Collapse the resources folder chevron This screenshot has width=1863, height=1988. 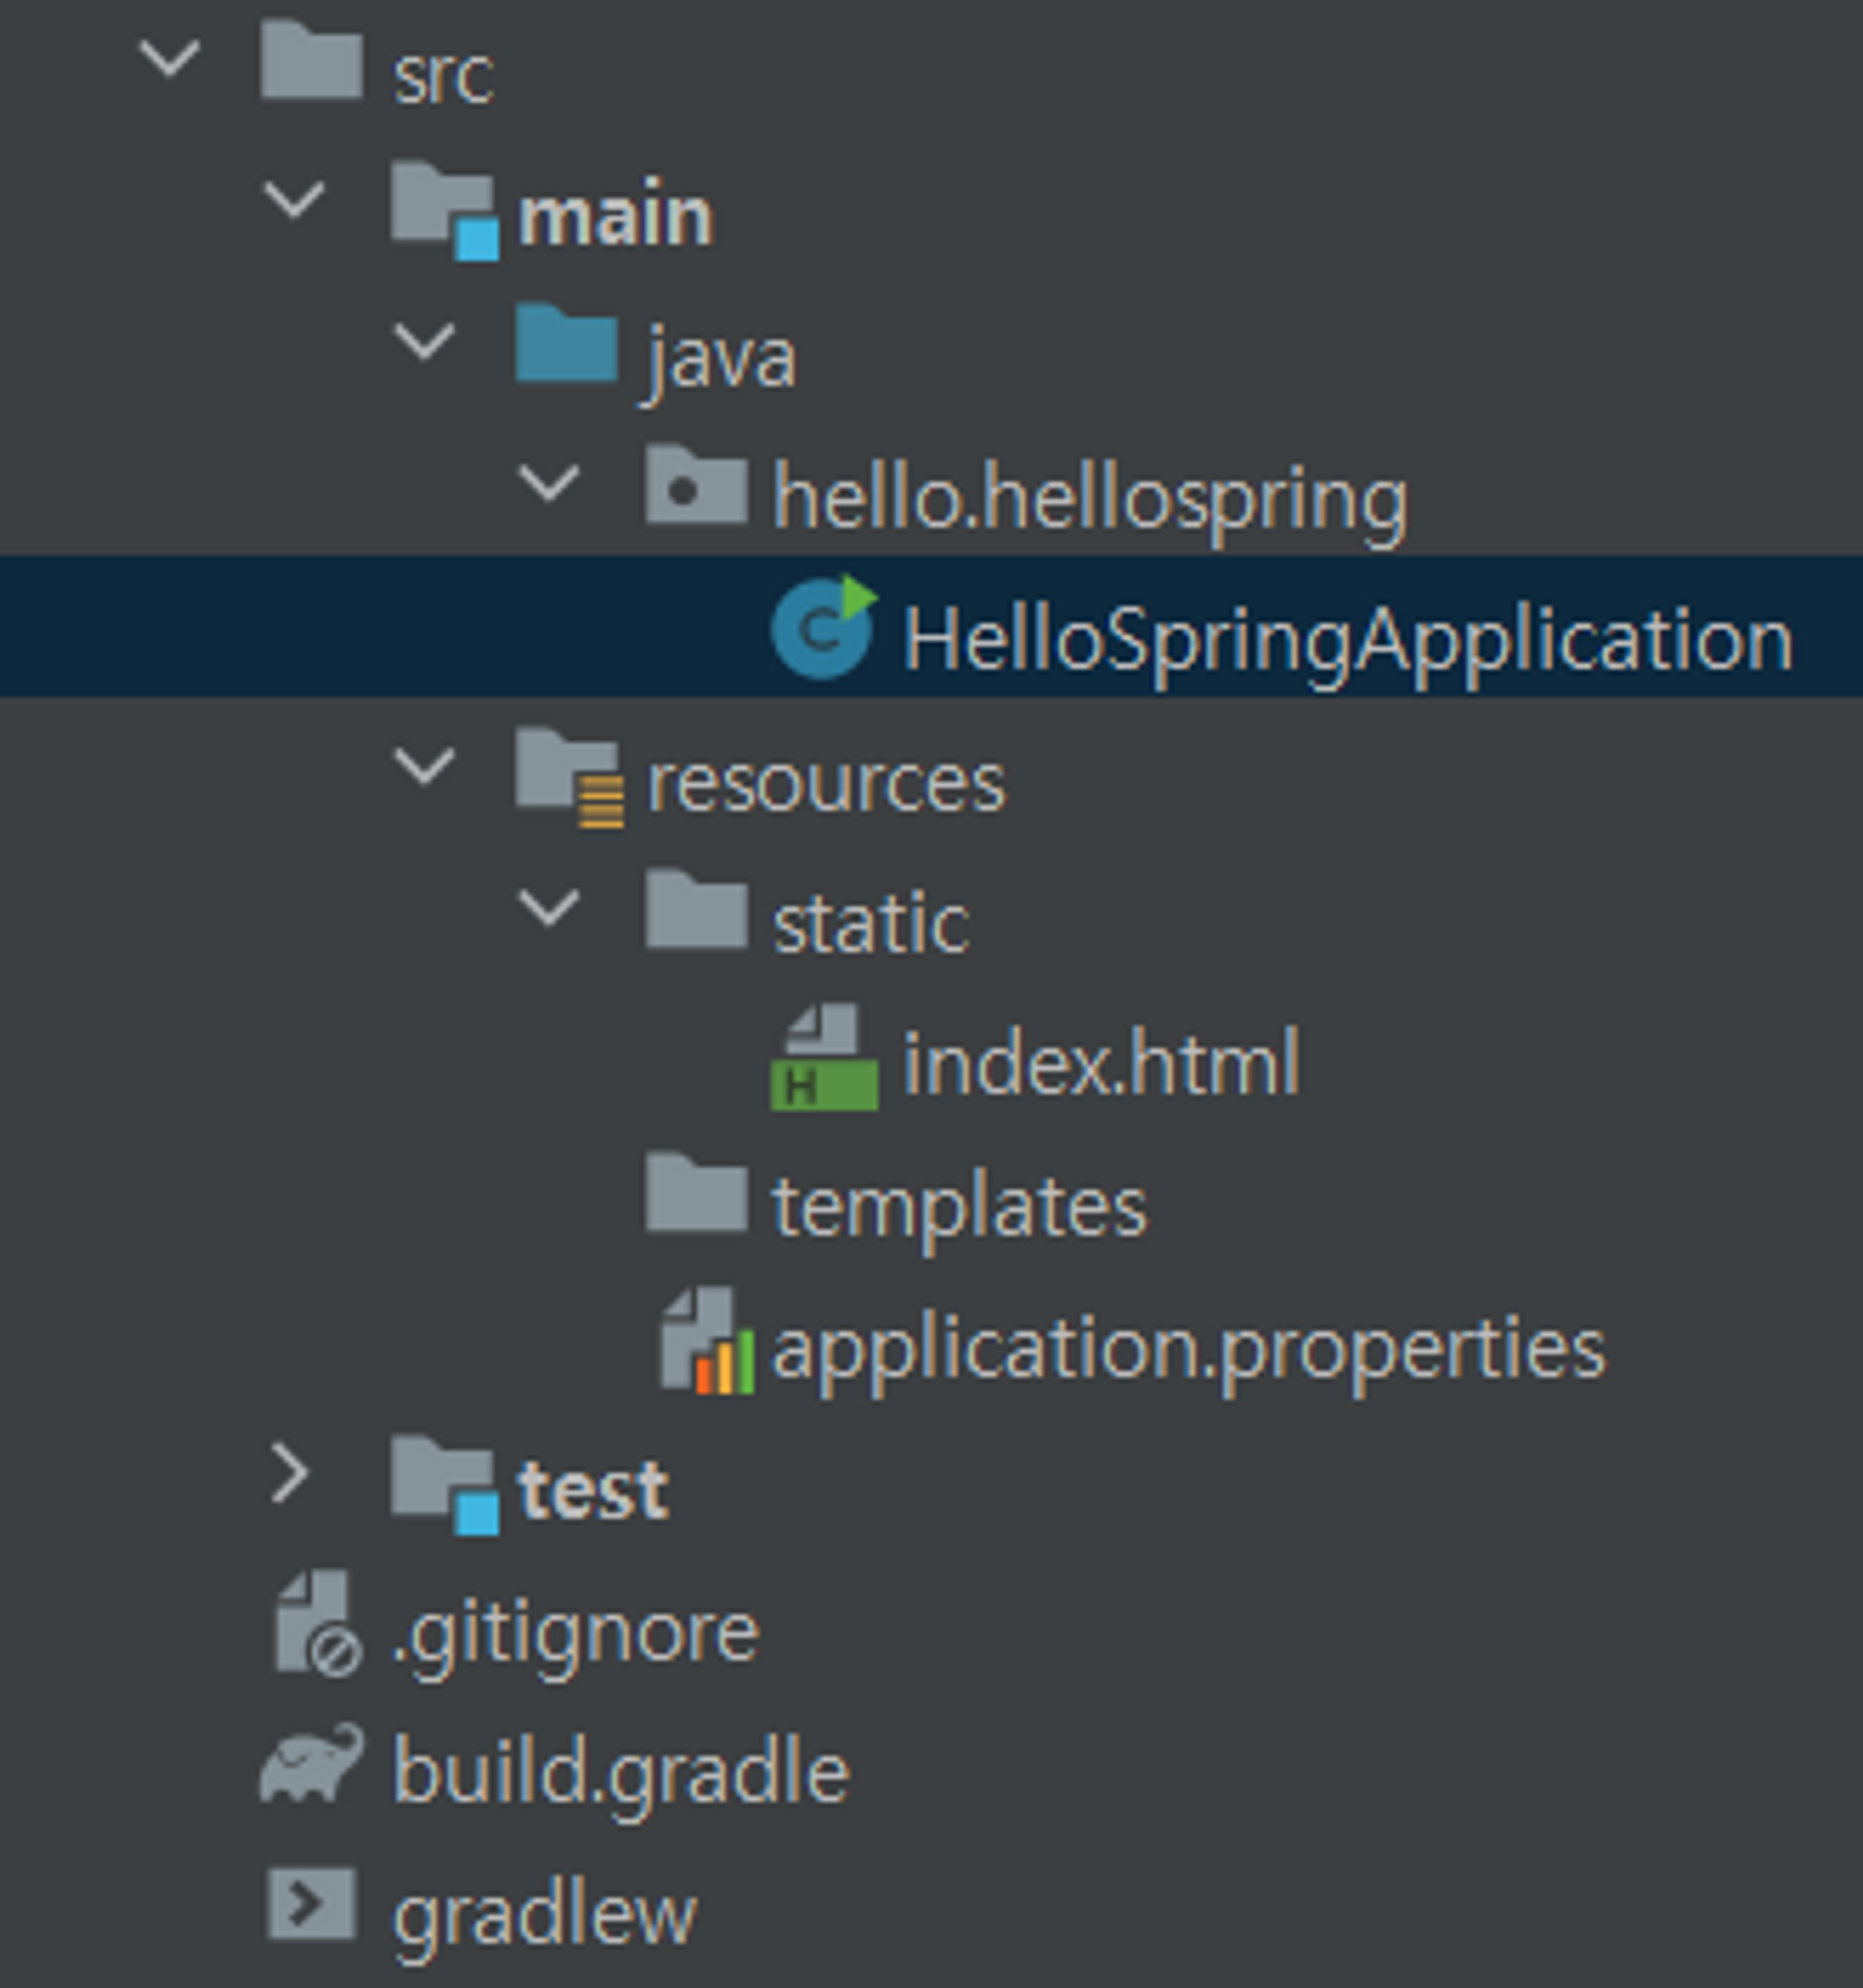[x=424, y=768]
